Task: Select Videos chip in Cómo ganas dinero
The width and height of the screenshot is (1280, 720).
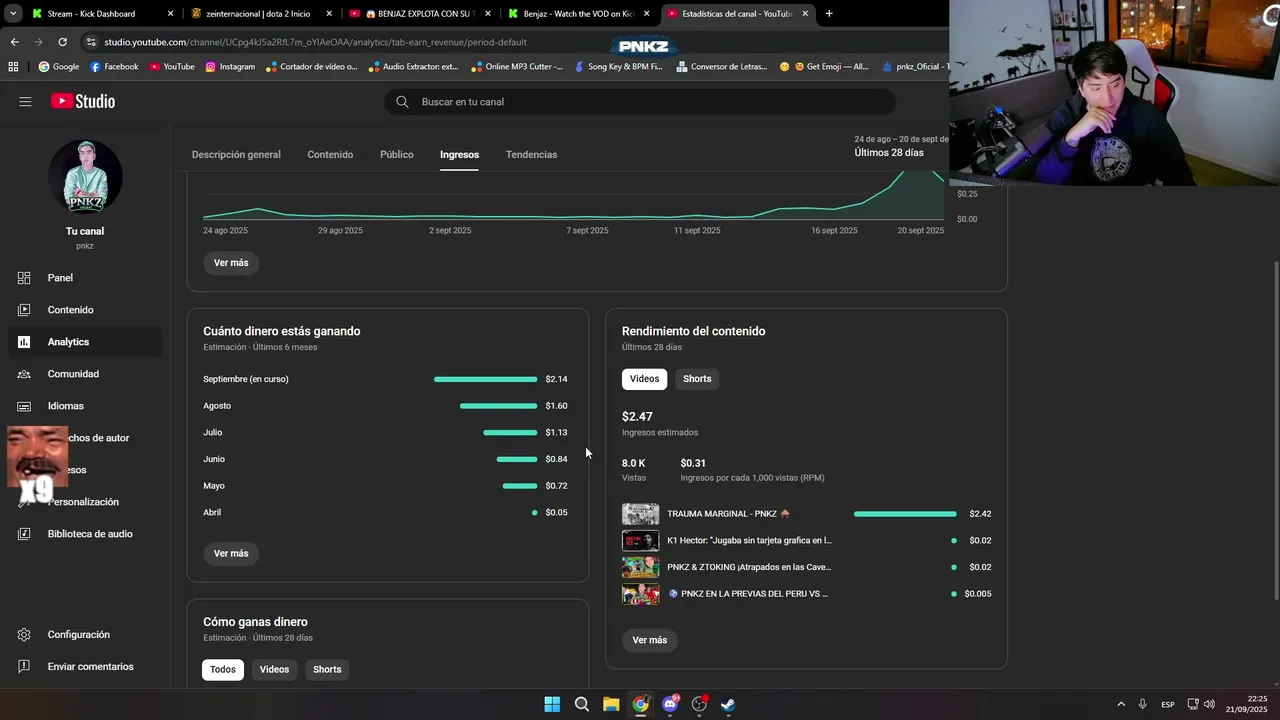Action: click(274, 670)
